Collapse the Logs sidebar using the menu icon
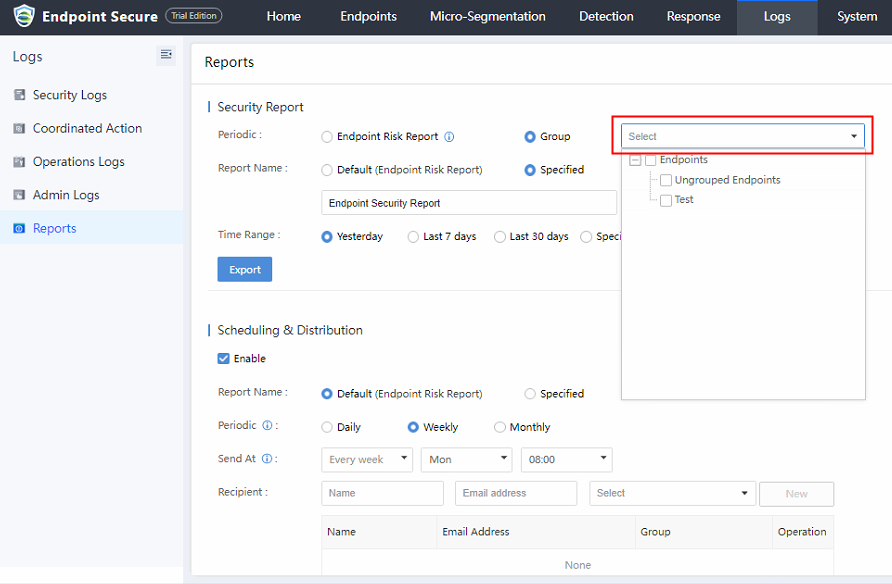The height and width of the screenshot is (584, 892). pos(166,55)
